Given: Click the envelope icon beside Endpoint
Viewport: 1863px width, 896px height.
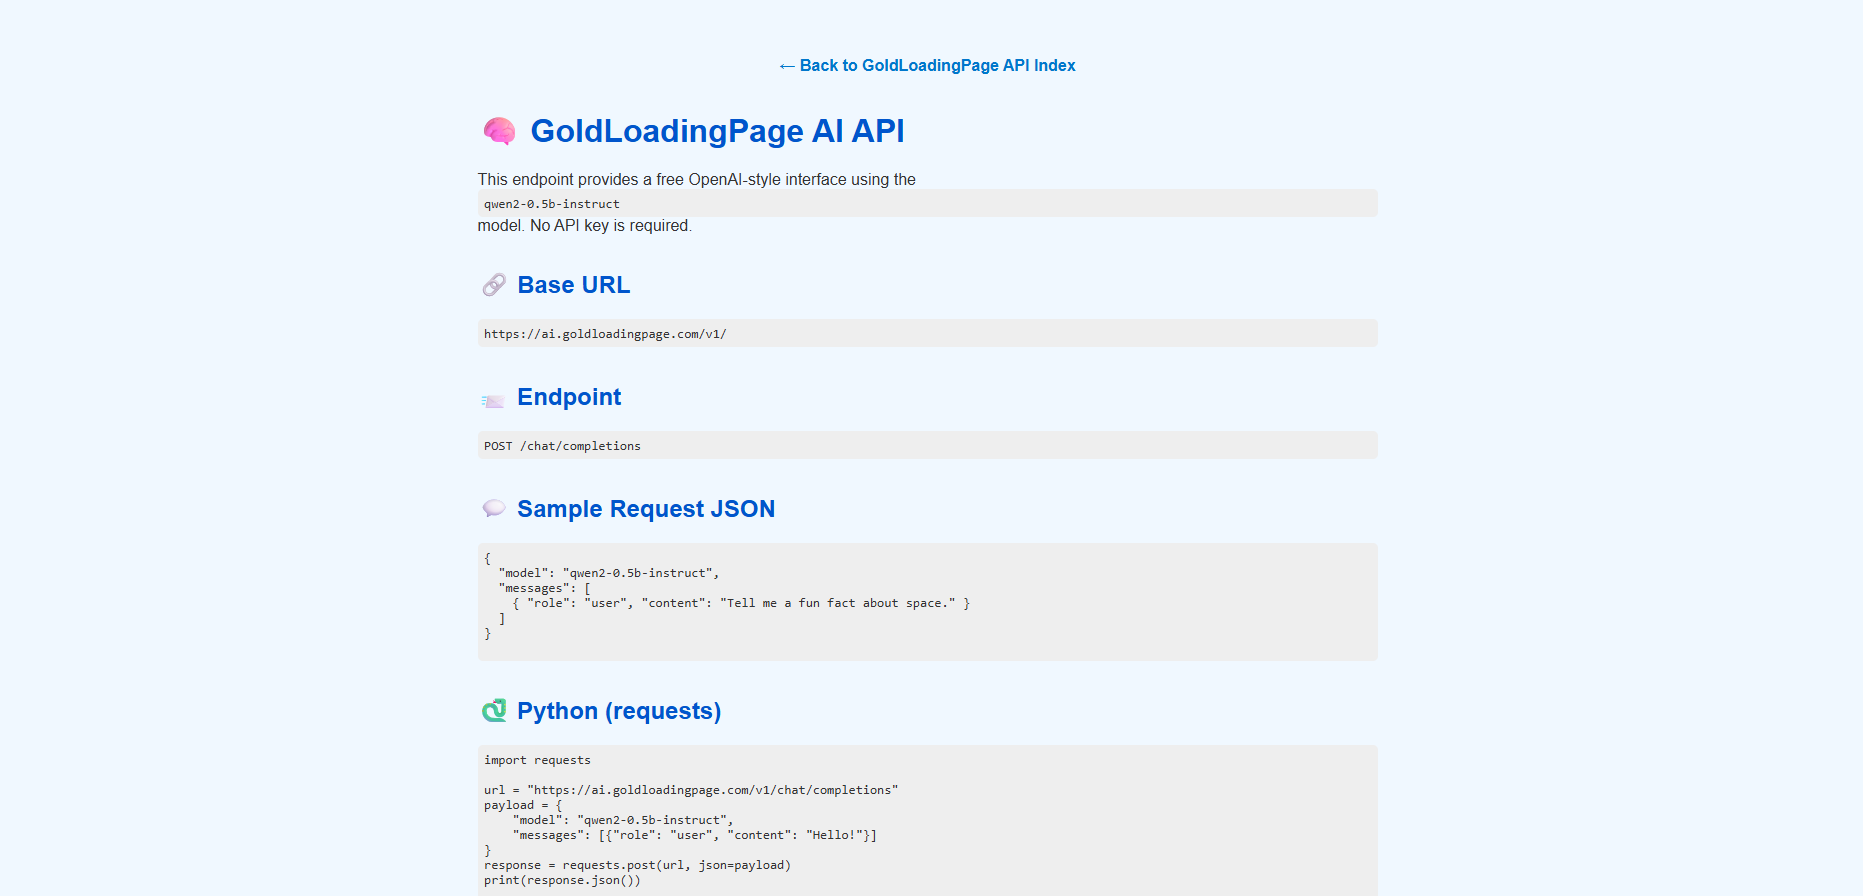Looking at the screenshot, I should tap(493, 400).
